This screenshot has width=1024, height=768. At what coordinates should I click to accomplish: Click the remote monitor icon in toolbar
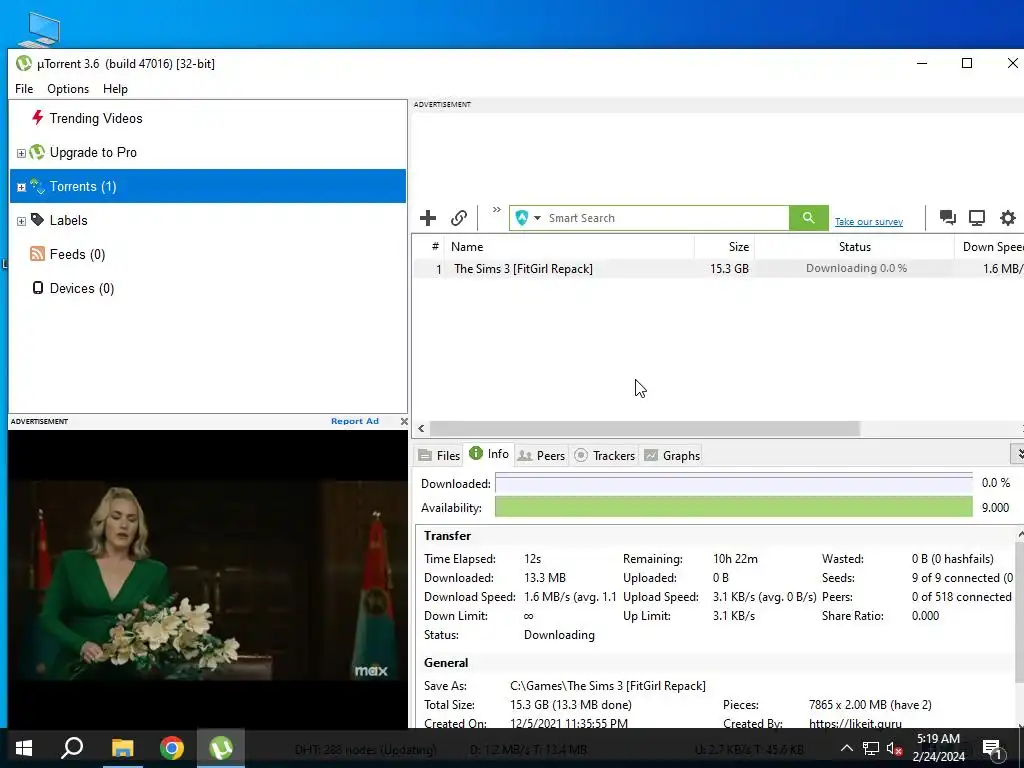click(977, 218)
